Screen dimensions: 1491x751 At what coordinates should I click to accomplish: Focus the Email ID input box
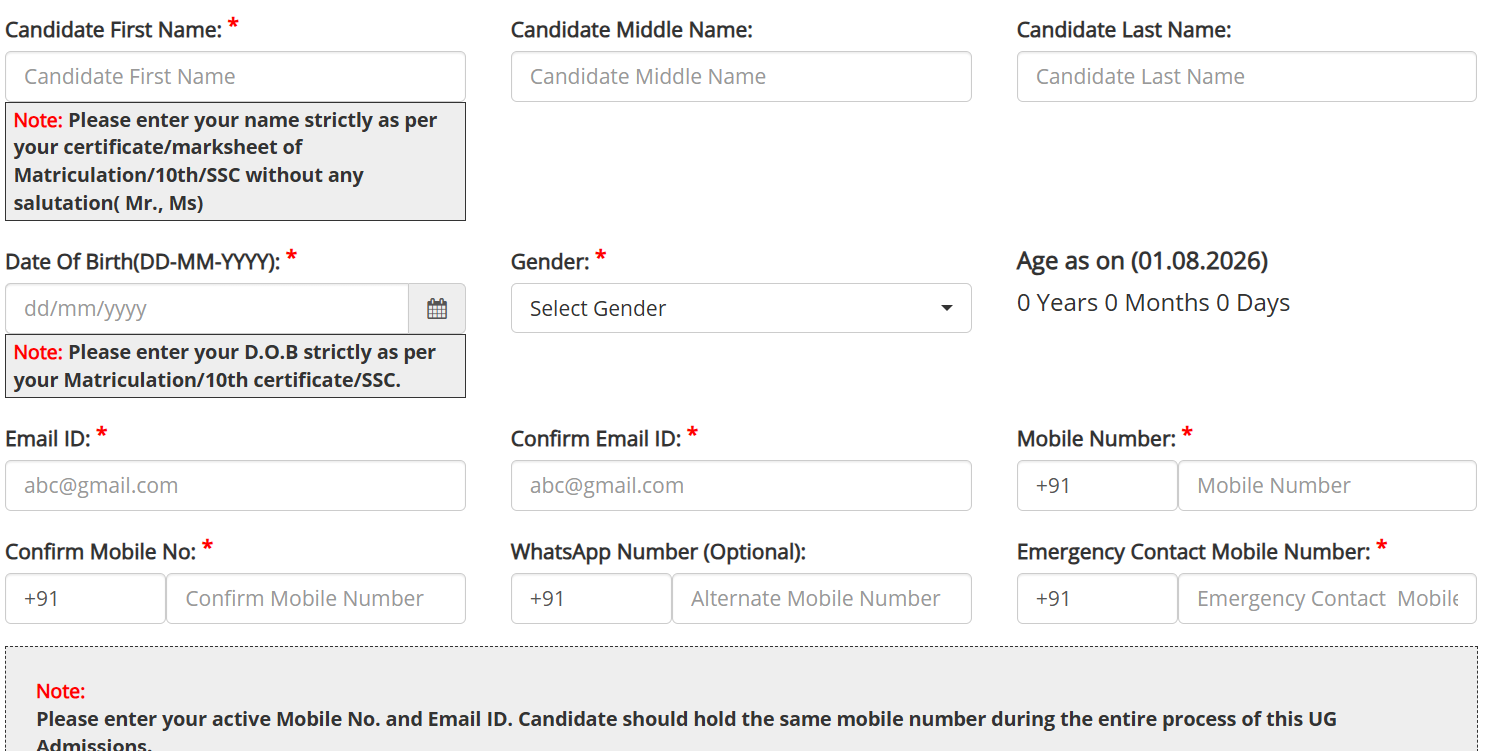click(x=235, y=486)
